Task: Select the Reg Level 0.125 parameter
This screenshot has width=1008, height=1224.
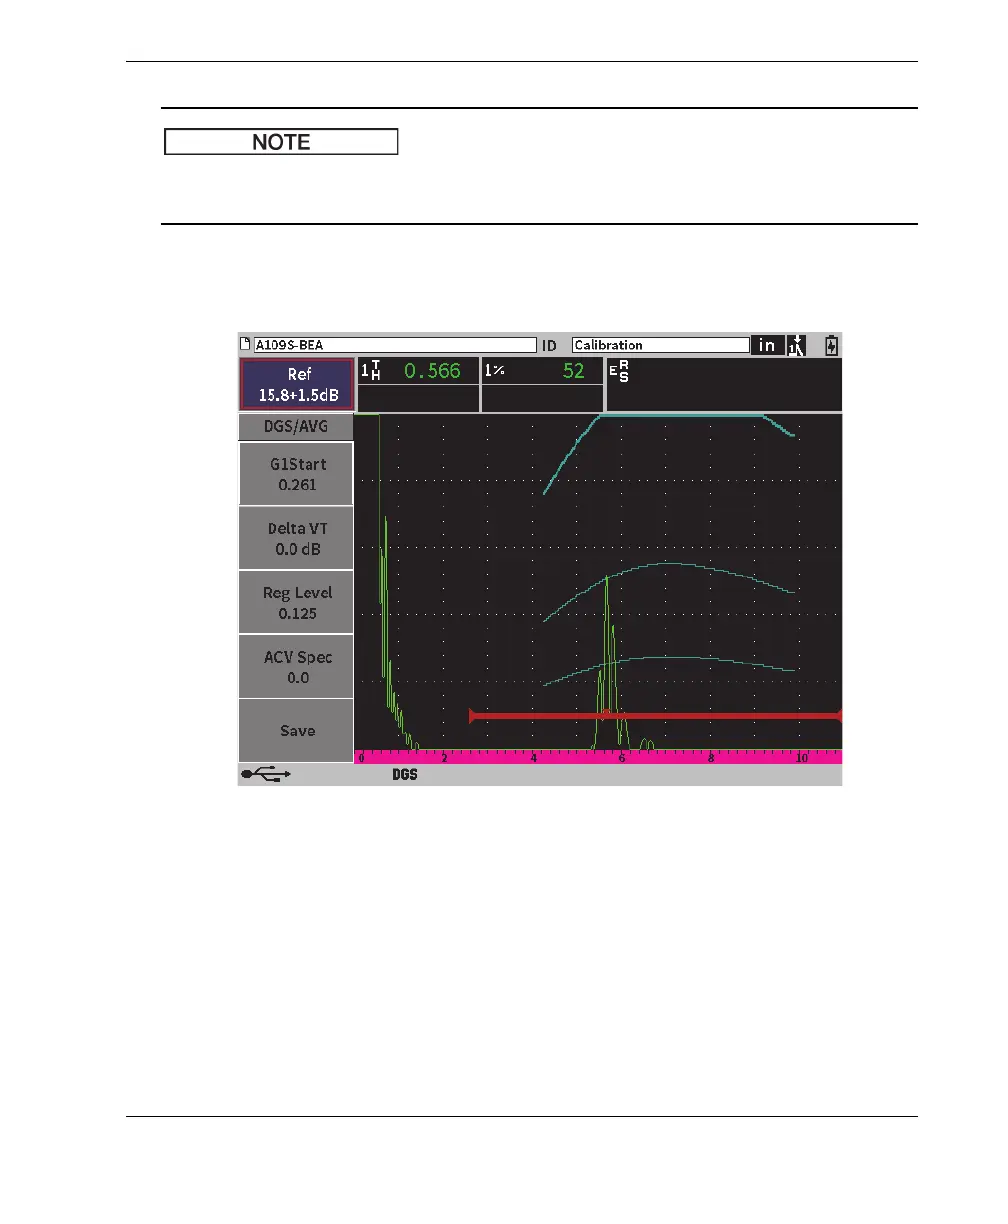Action: (296, 602)
